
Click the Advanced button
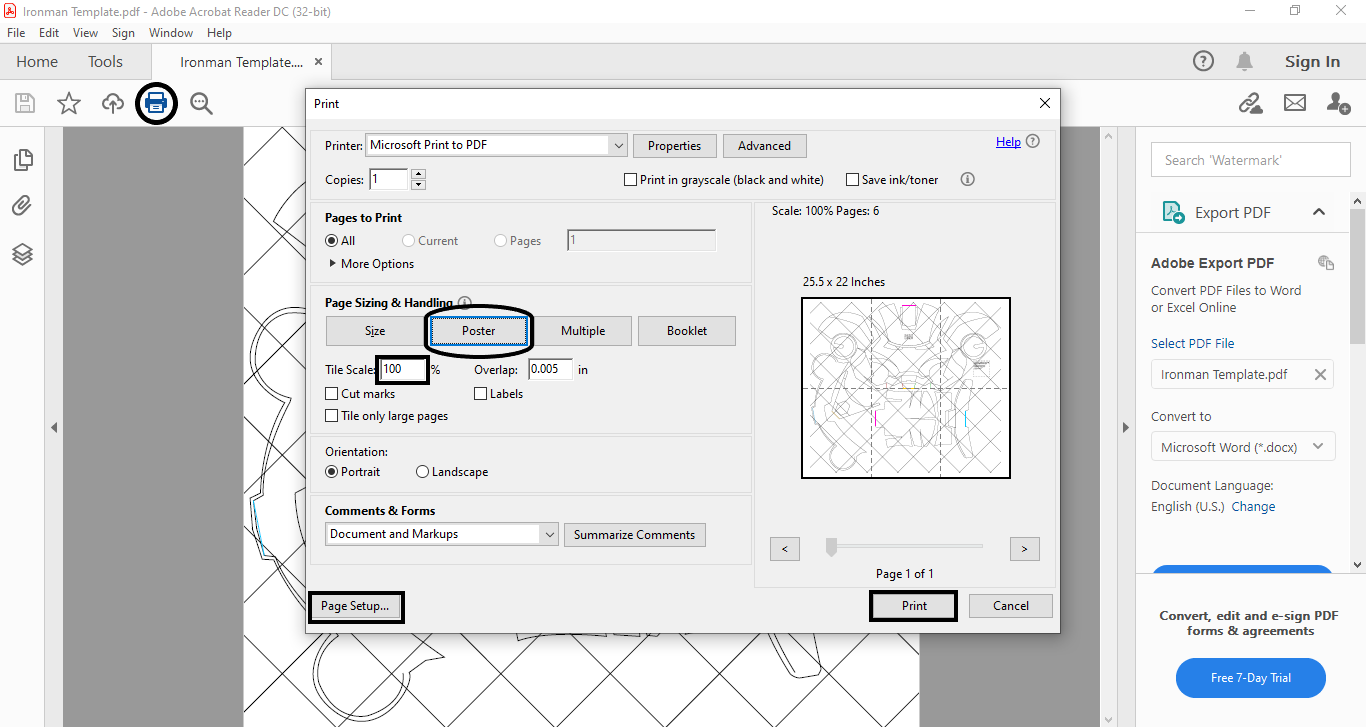(x=764, y=146)
